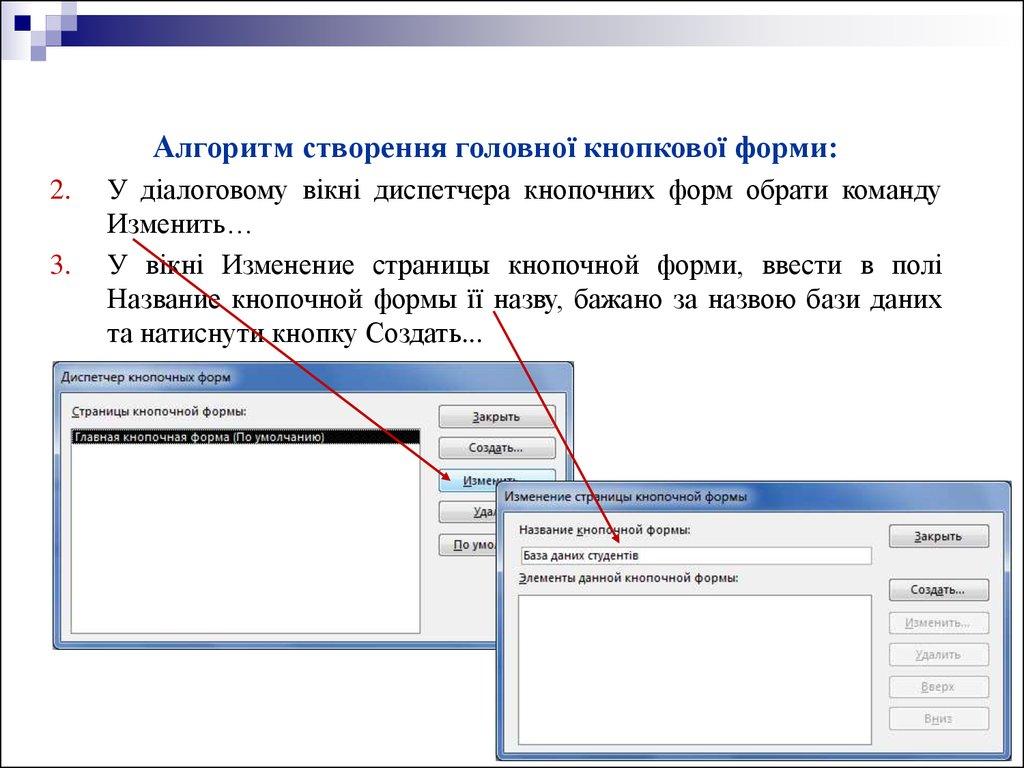The height and width of the screenshot is (768, 1024).
Task: Click Закрыть in Изменение страницы кнопочной формы window
Action: pos(938,537)
